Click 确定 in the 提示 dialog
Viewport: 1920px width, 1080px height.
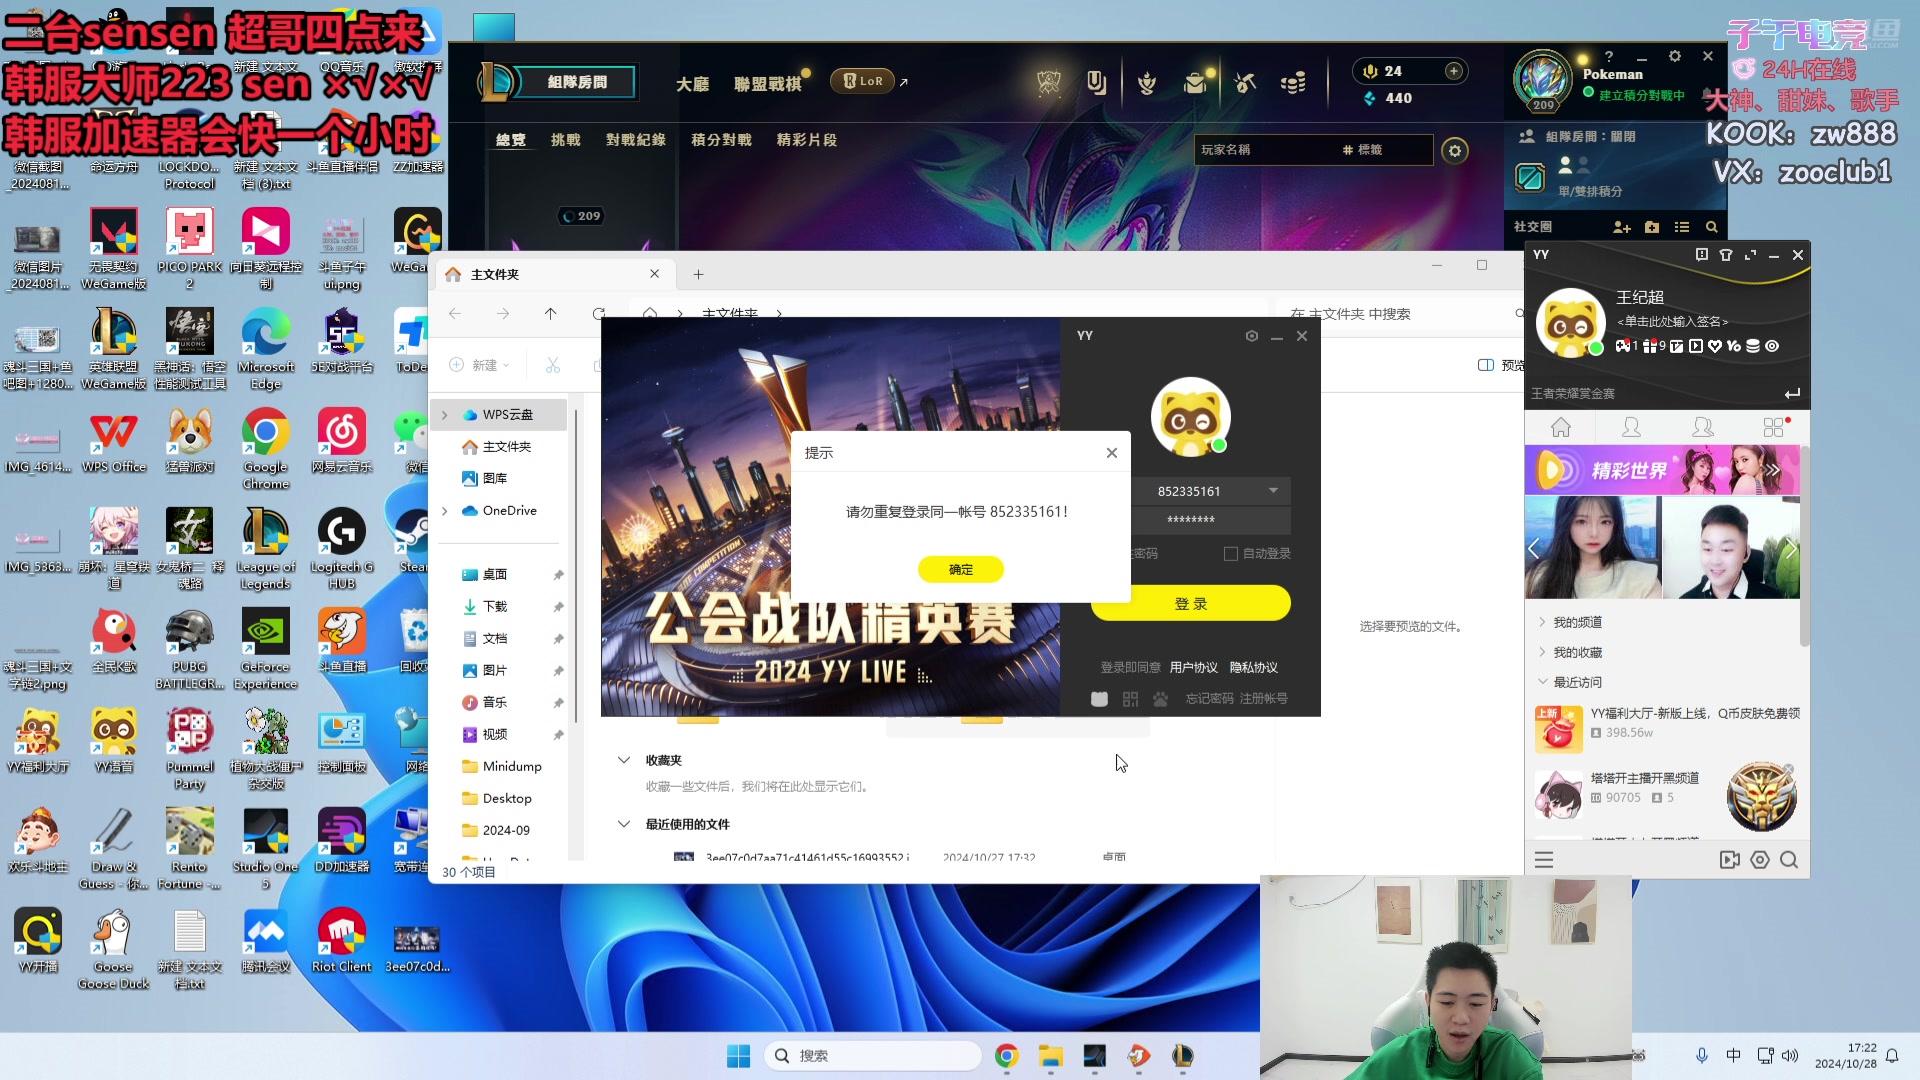[960, 569]
